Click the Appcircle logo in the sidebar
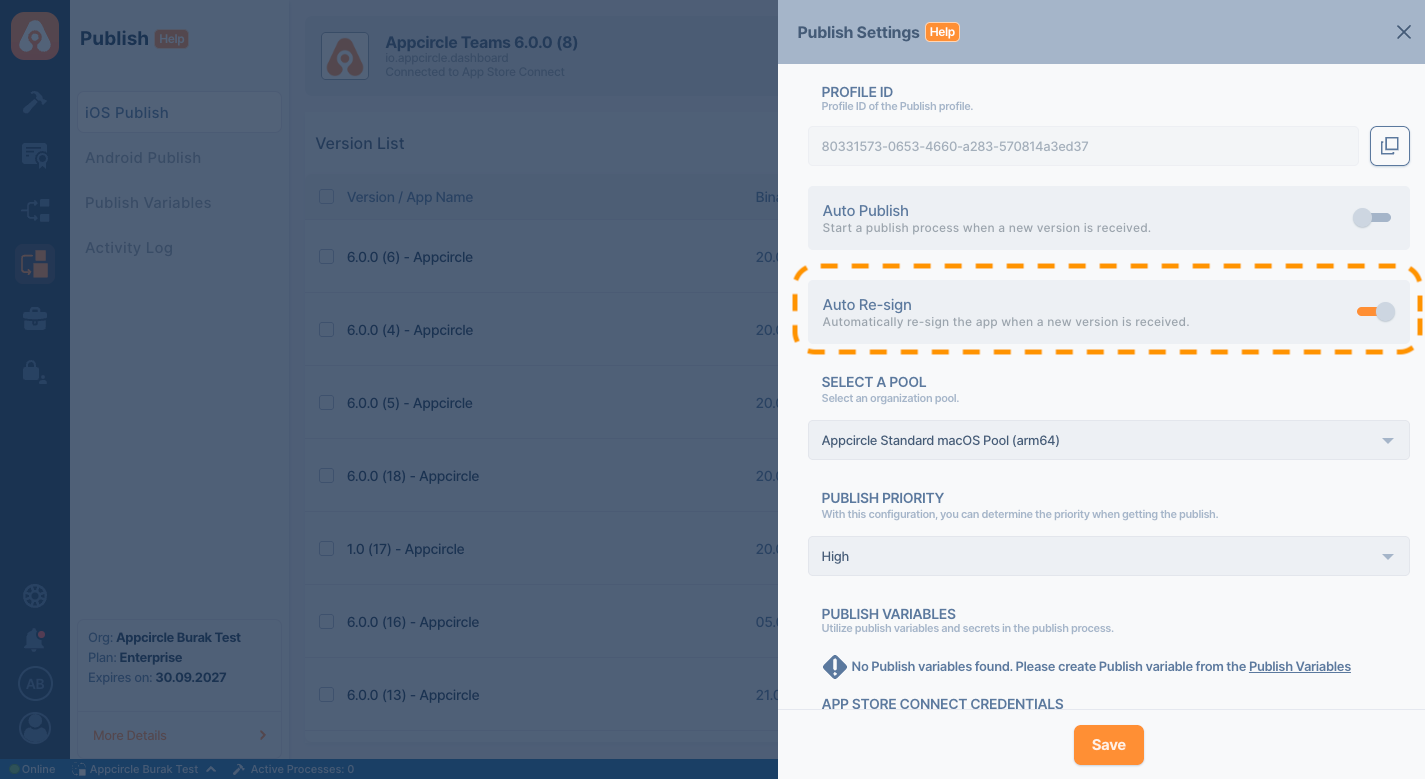The height and width of the screenshot is (779, 1425). [x=35, y=35]
